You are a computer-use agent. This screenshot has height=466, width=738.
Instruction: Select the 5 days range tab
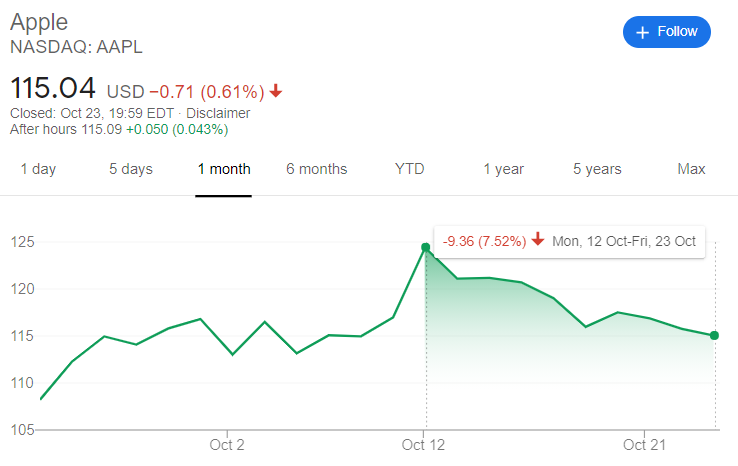131,169
